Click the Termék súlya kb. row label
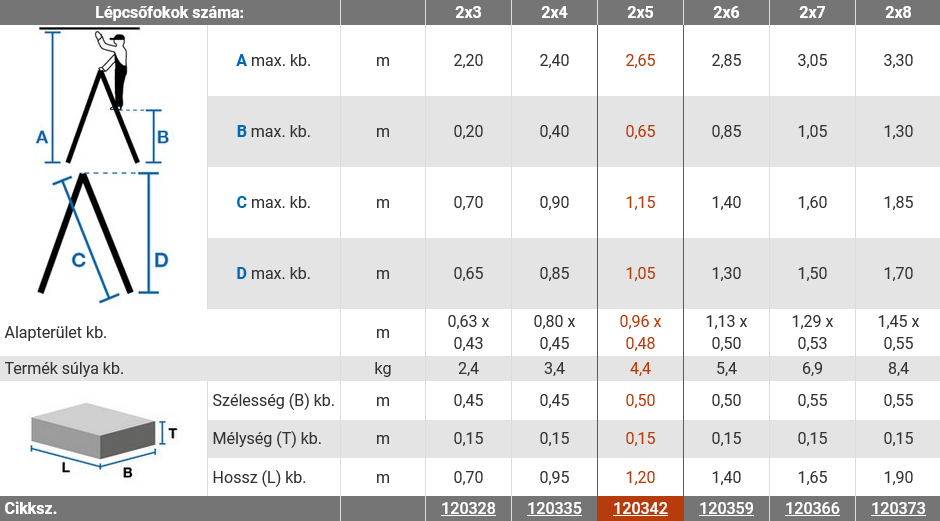The width and height of the screenshot is (940, 521). [x=64, y=368]
